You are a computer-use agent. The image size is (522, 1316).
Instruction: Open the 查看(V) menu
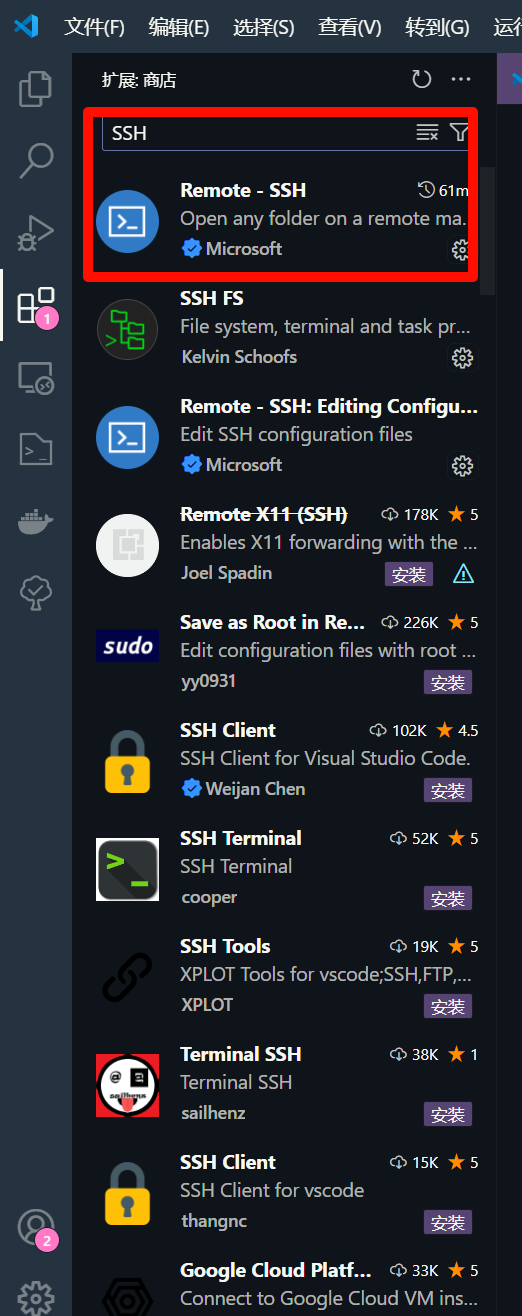[350, 27]
